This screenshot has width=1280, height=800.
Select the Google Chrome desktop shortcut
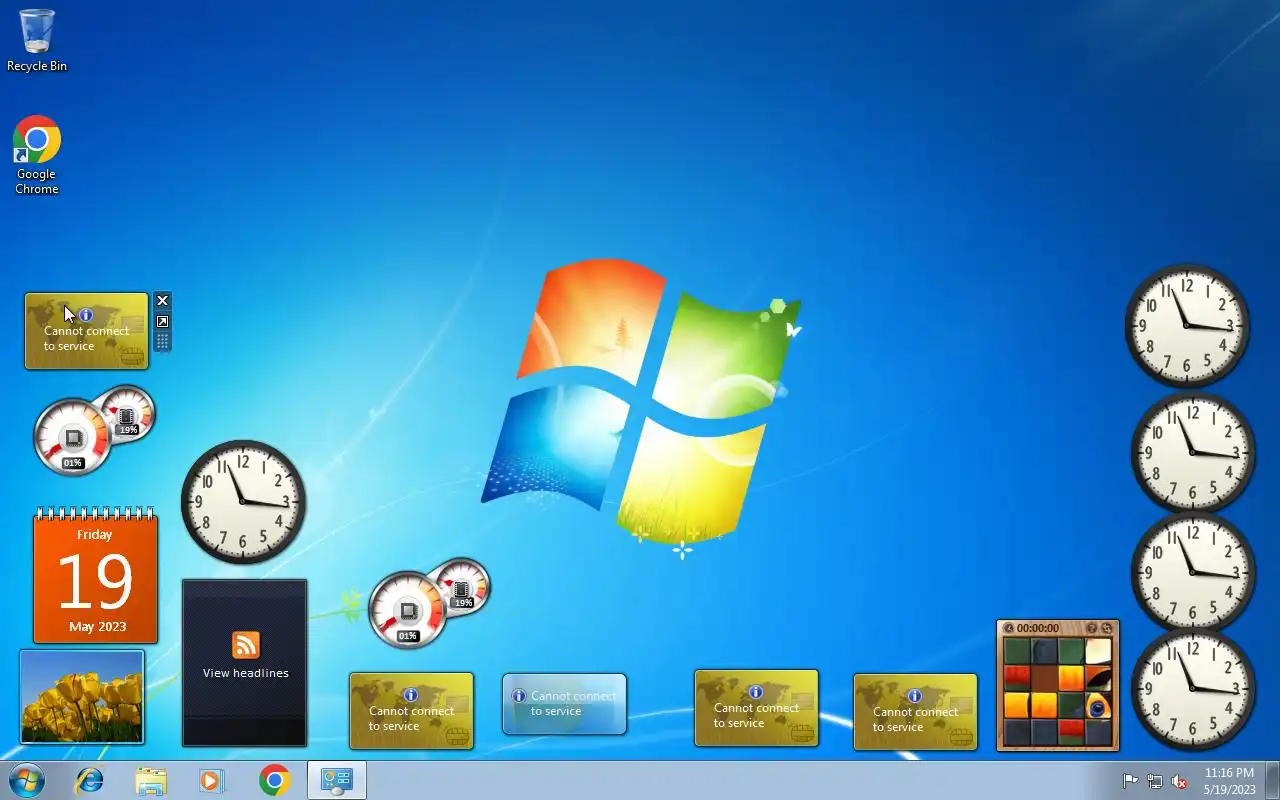(37, 155)
